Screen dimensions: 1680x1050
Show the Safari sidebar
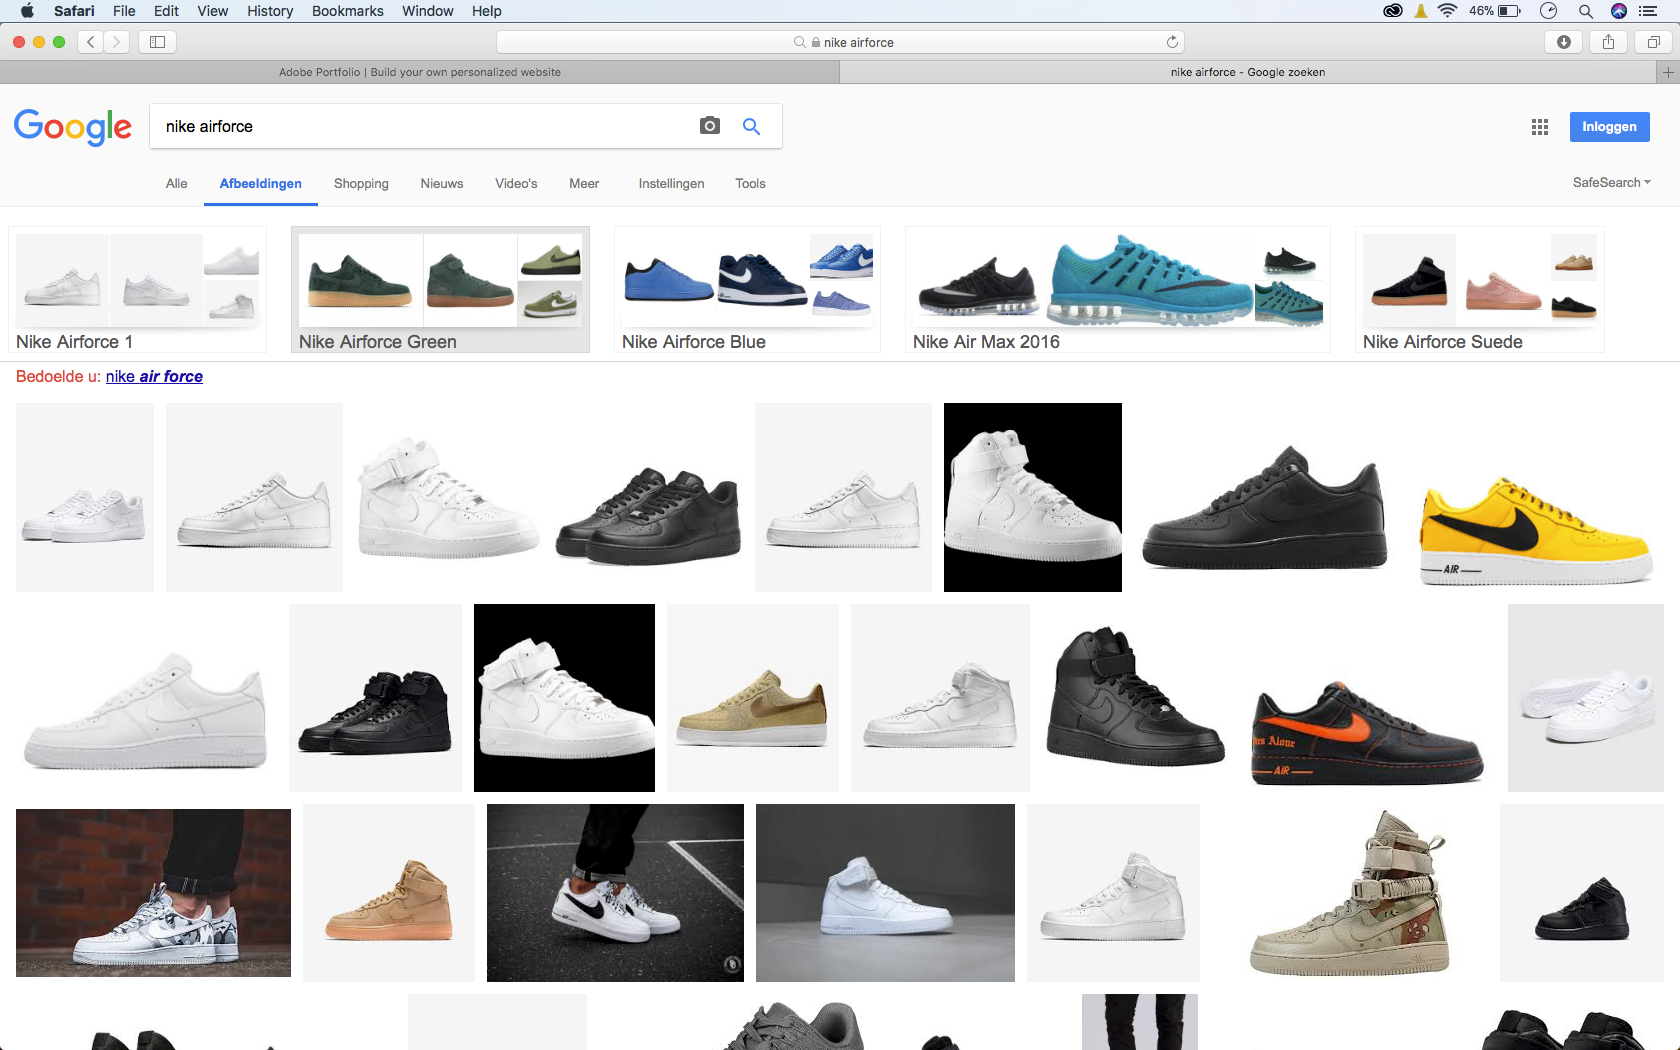[157, 42]
